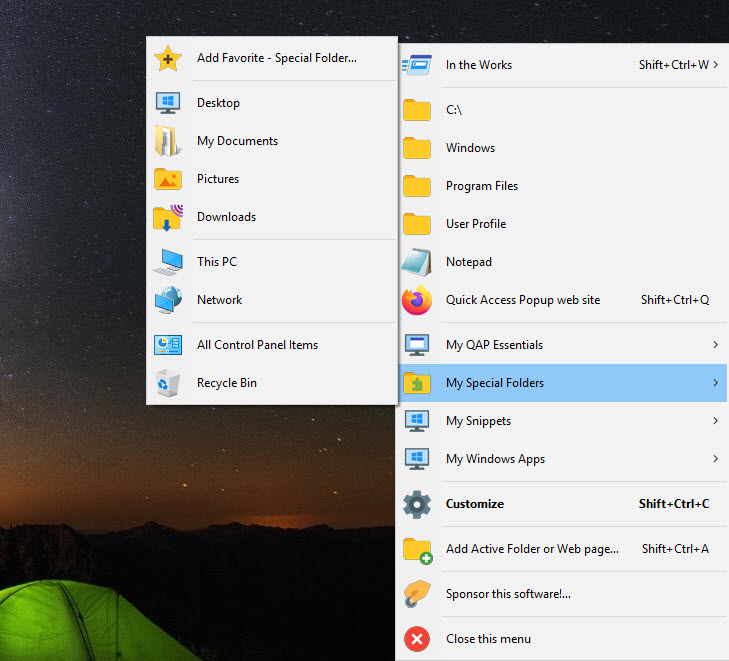Expand My QAP Essentials submenu arrow
The width and height of the screenshot is (729, 661).
716,345
